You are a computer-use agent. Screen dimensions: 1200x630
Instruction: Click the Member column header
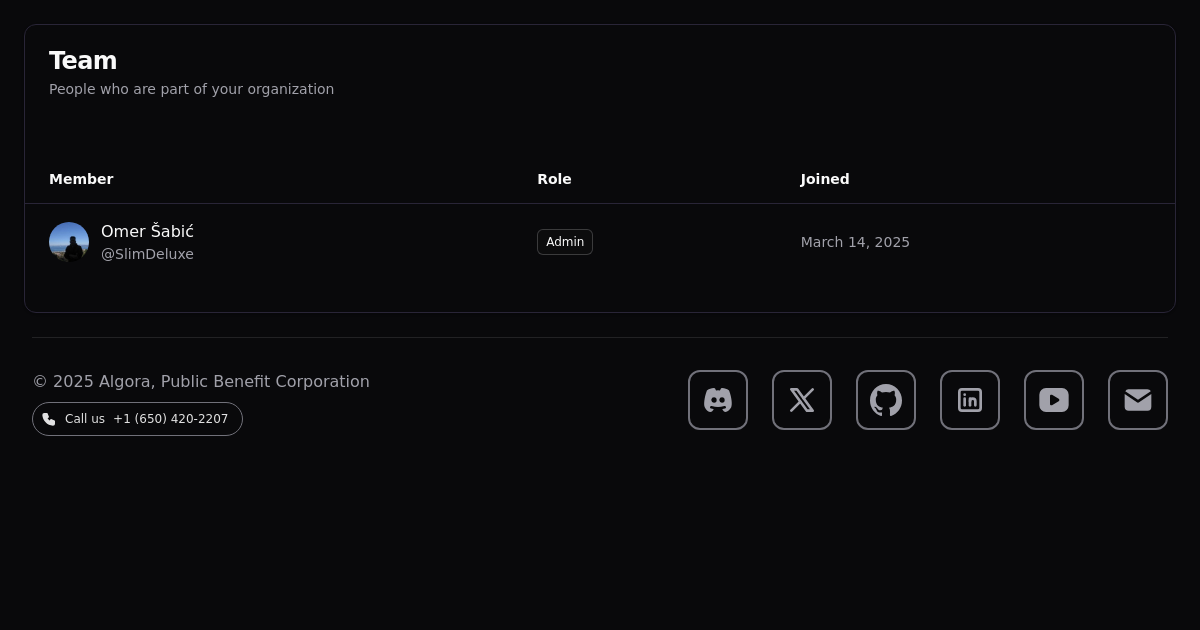(x=81, y=179)
